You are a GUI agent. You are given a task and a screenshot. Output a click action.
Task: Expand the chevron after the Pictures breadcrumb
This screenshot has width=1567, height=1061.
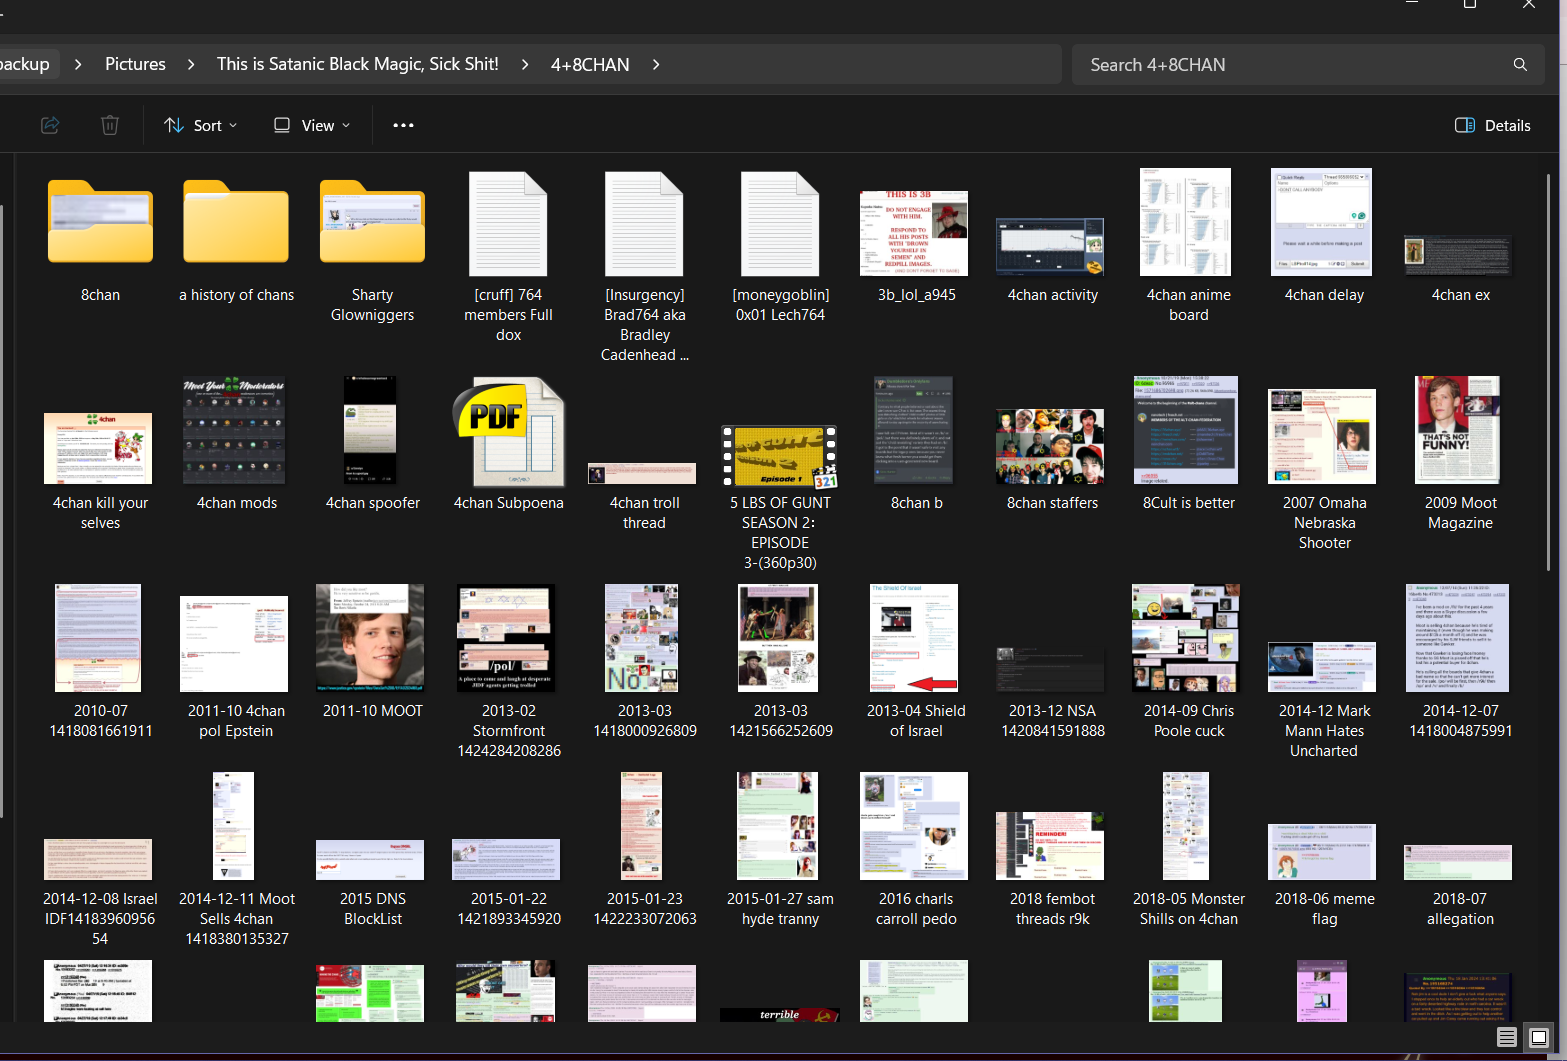click(191, 64)
